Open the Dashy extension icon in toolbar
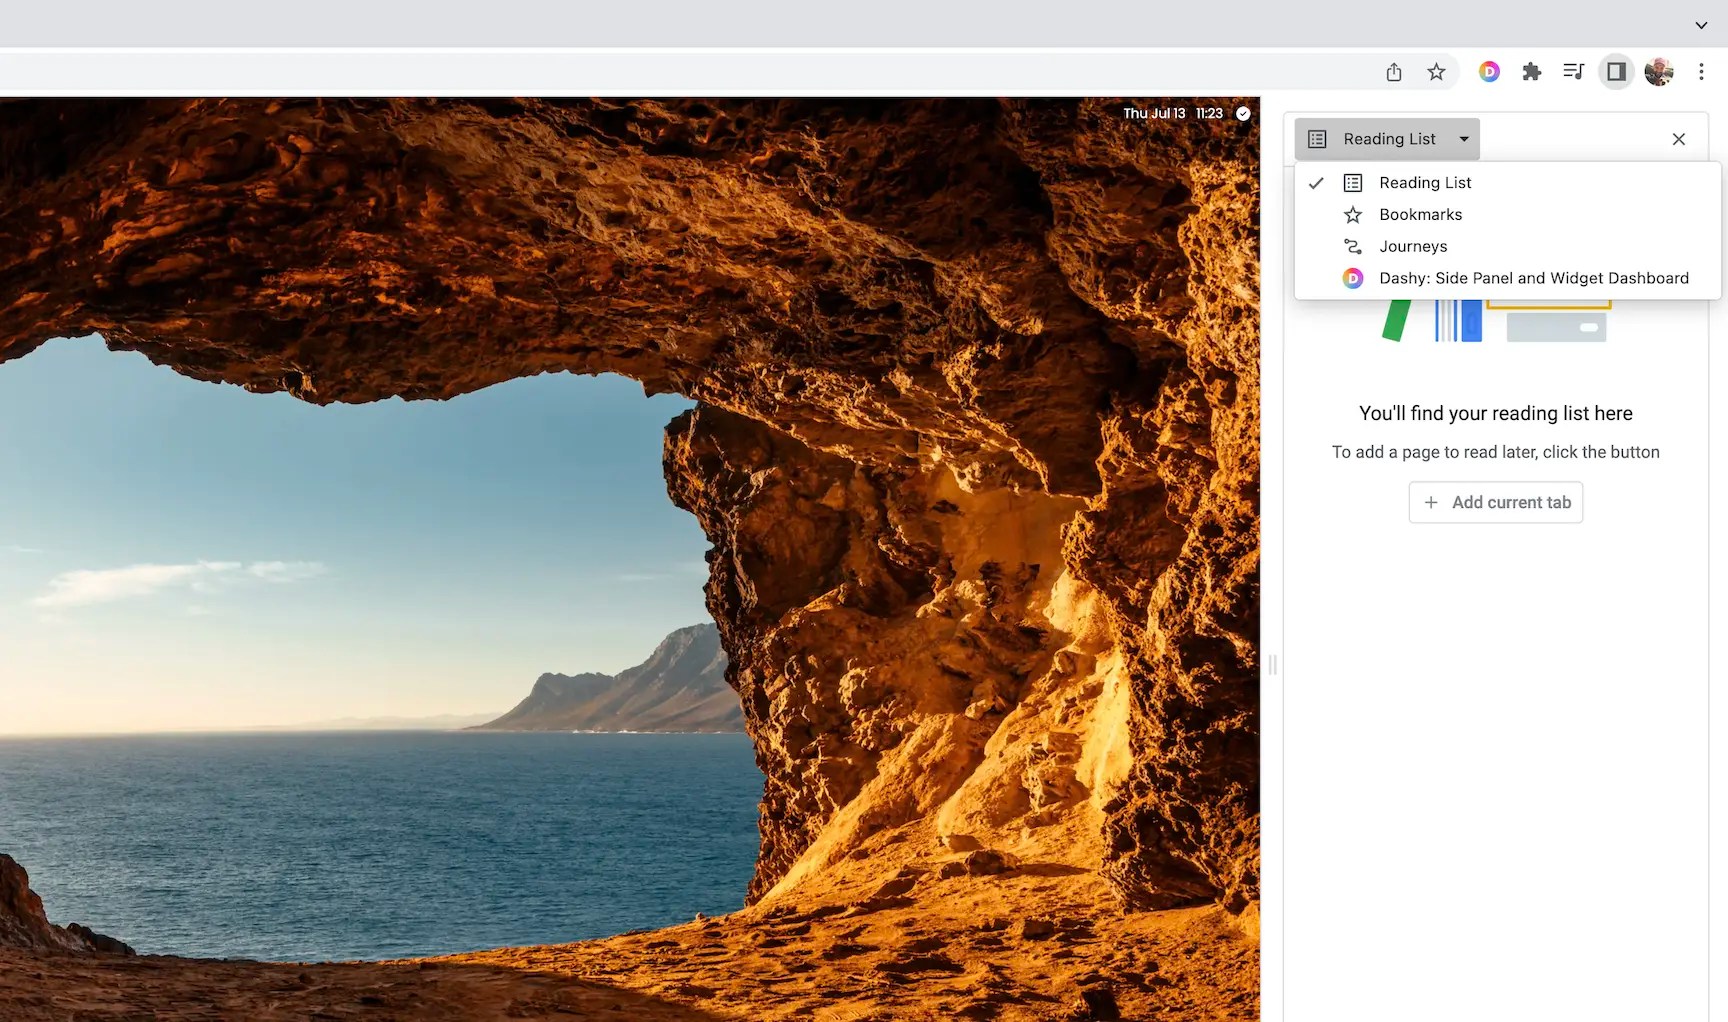1728x1022 pixels. (x=1490, y=71)
